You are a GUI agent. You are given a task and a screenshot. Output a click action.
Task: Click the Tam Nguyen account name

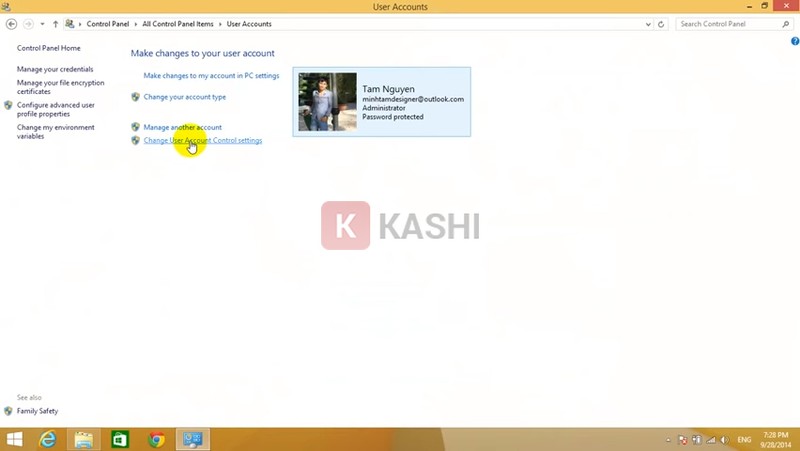pyautogui.click(x=388, y=89)
